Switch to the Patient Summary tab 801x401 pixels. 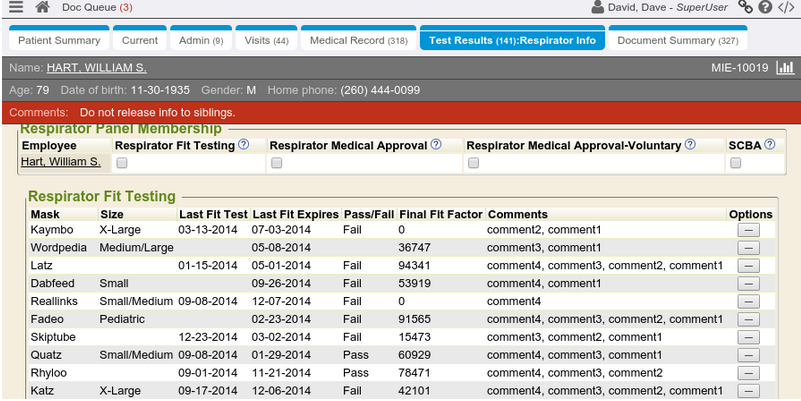(x=59, y=41)
